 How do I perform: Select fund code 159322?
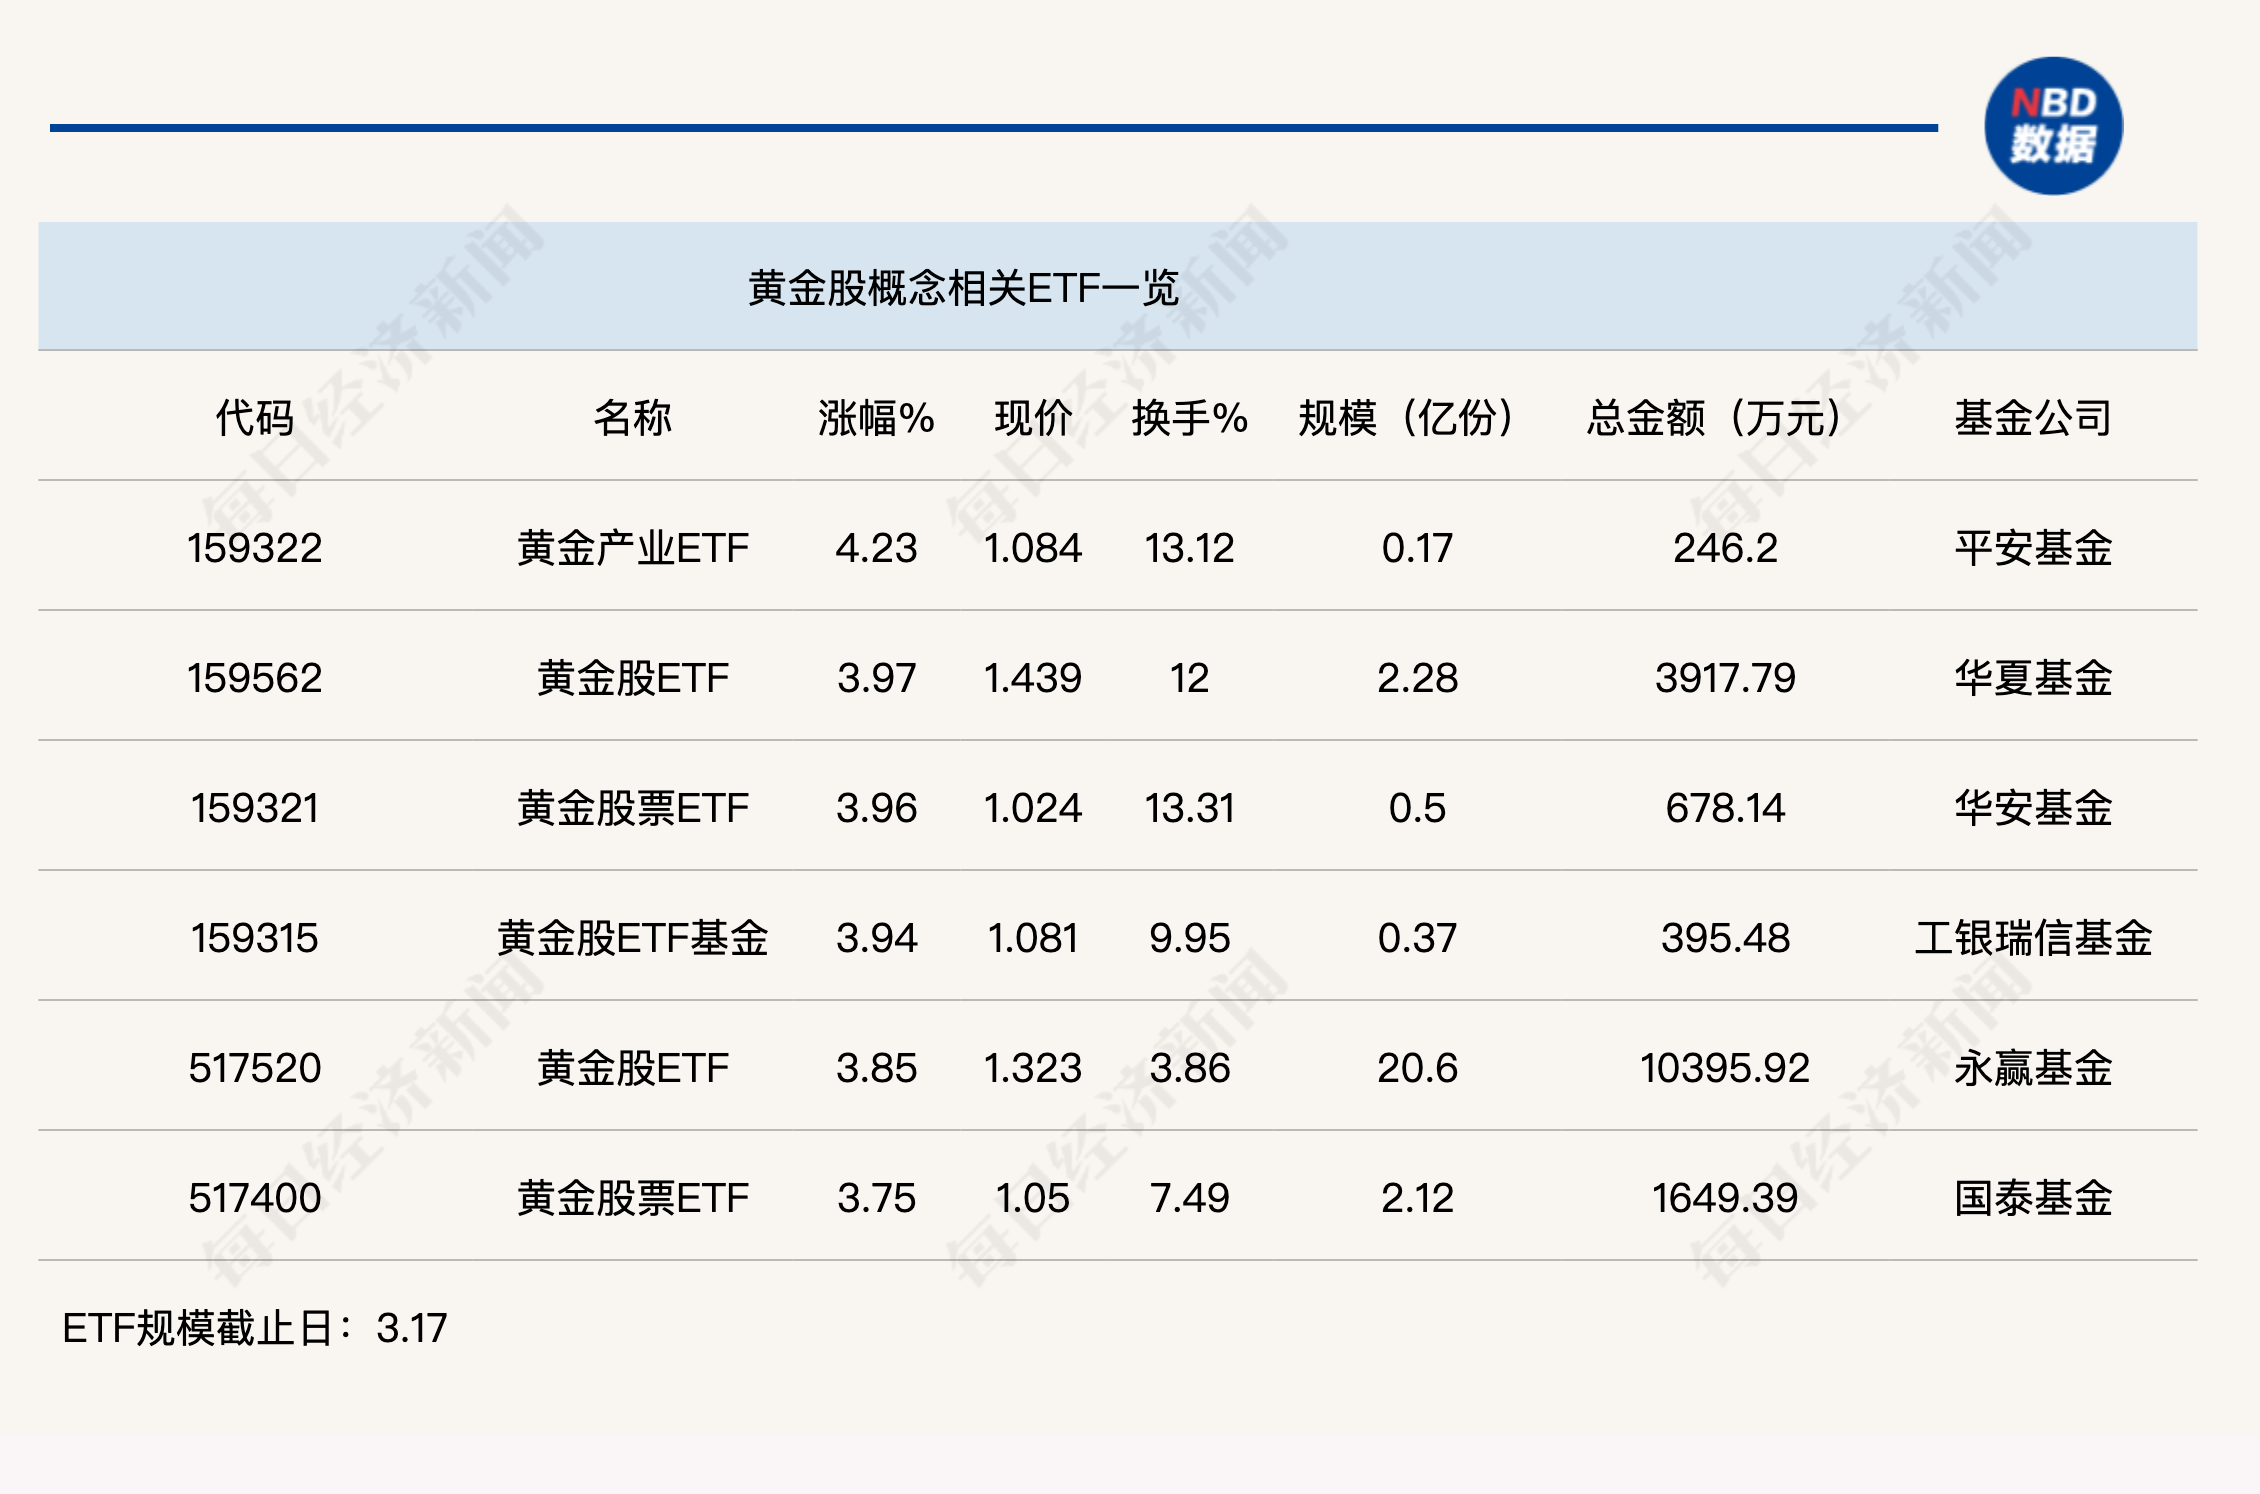[255, 548]
